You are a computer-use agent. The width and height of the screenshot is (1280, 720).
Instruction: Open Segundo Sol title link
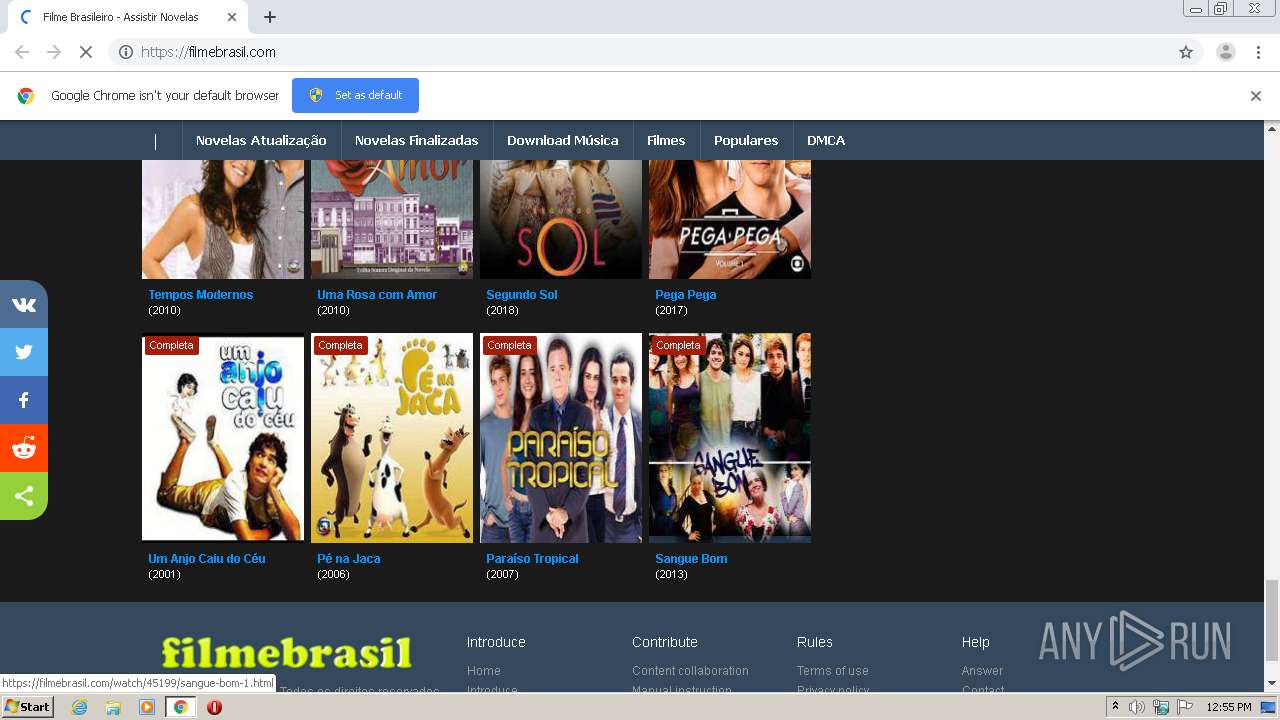point(522,295)
